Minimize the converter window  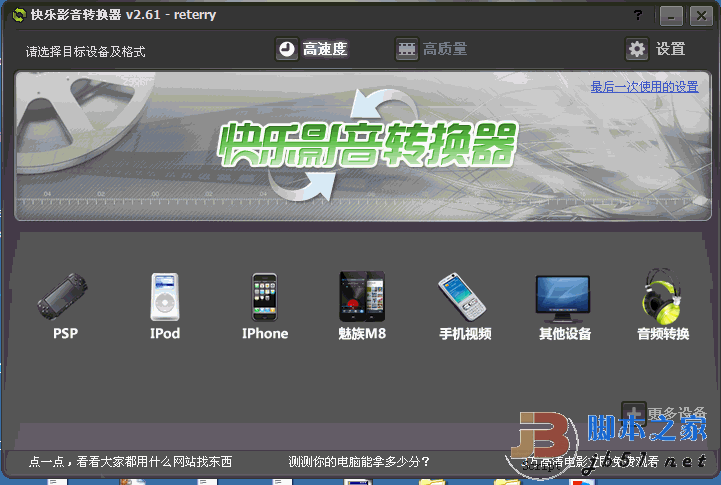pos(672,16)
